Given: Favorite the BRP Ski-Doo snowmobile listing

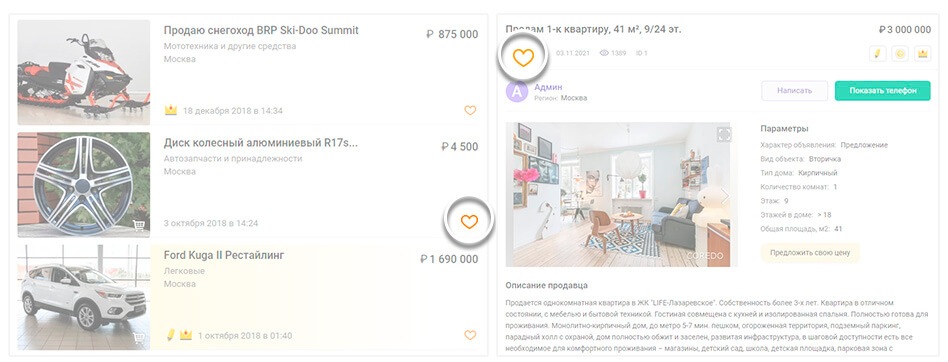Looking at the screenshot, I should [x=470, y=111].
